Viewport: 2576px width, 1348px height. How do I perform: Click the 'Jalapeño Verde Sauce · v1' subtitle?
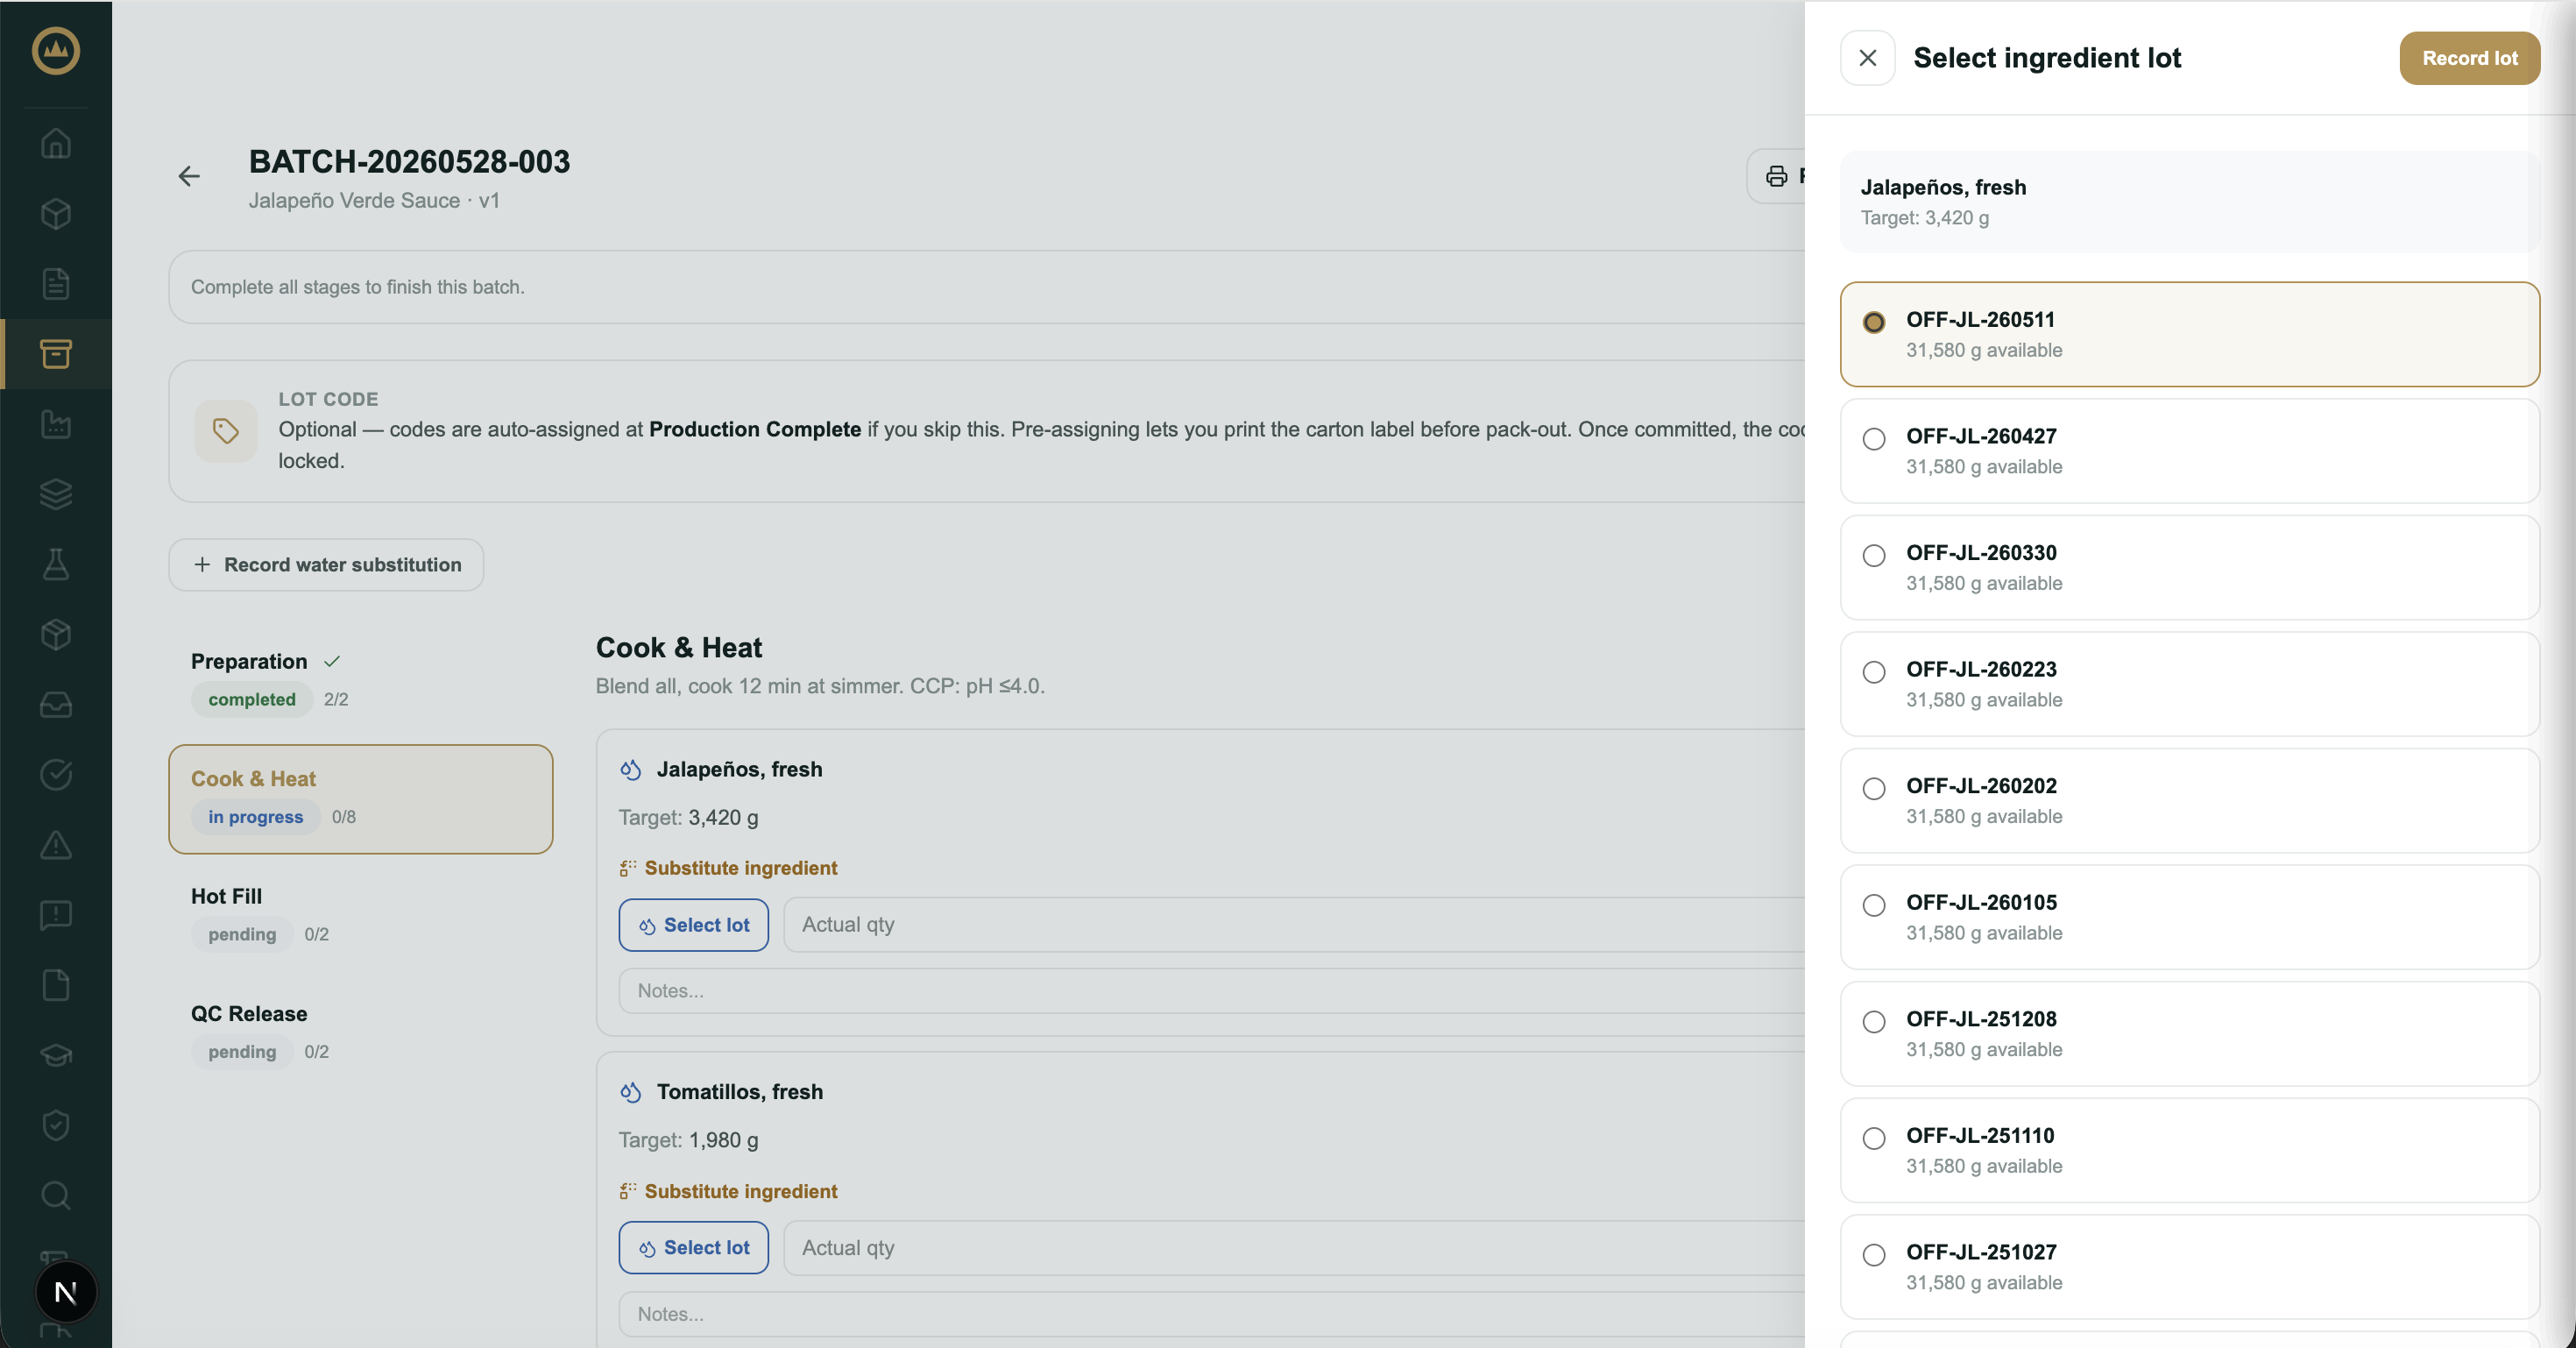[374, 201]
